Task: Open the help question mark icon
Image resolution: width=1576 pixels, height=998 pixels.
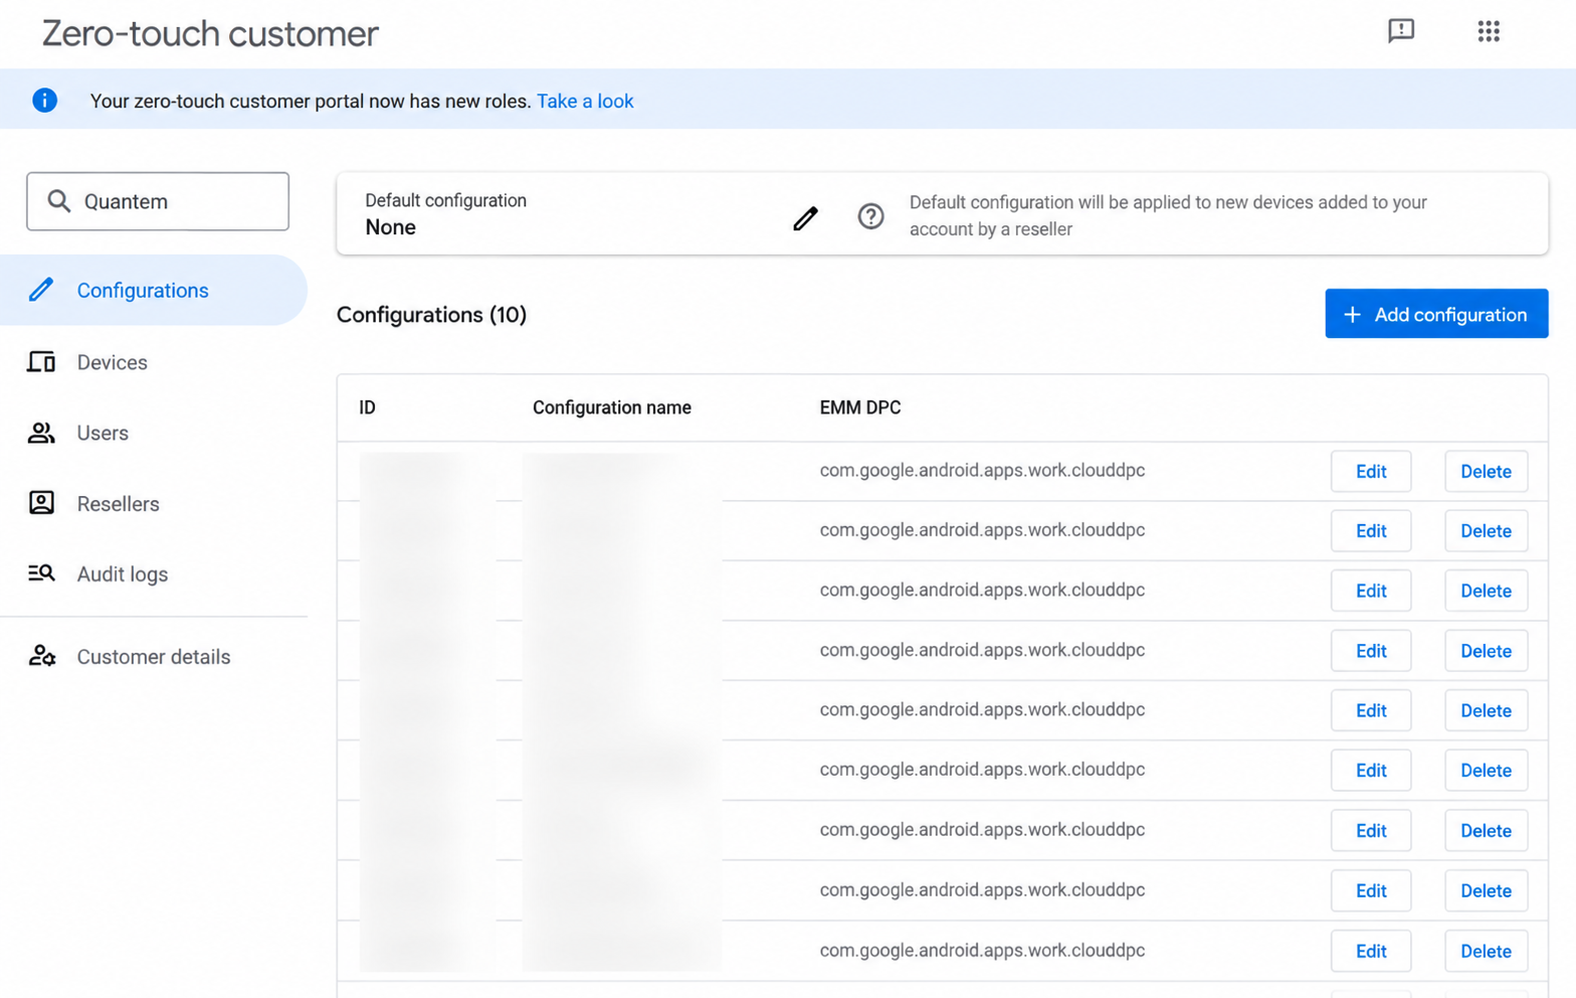Action: [870, 216]
